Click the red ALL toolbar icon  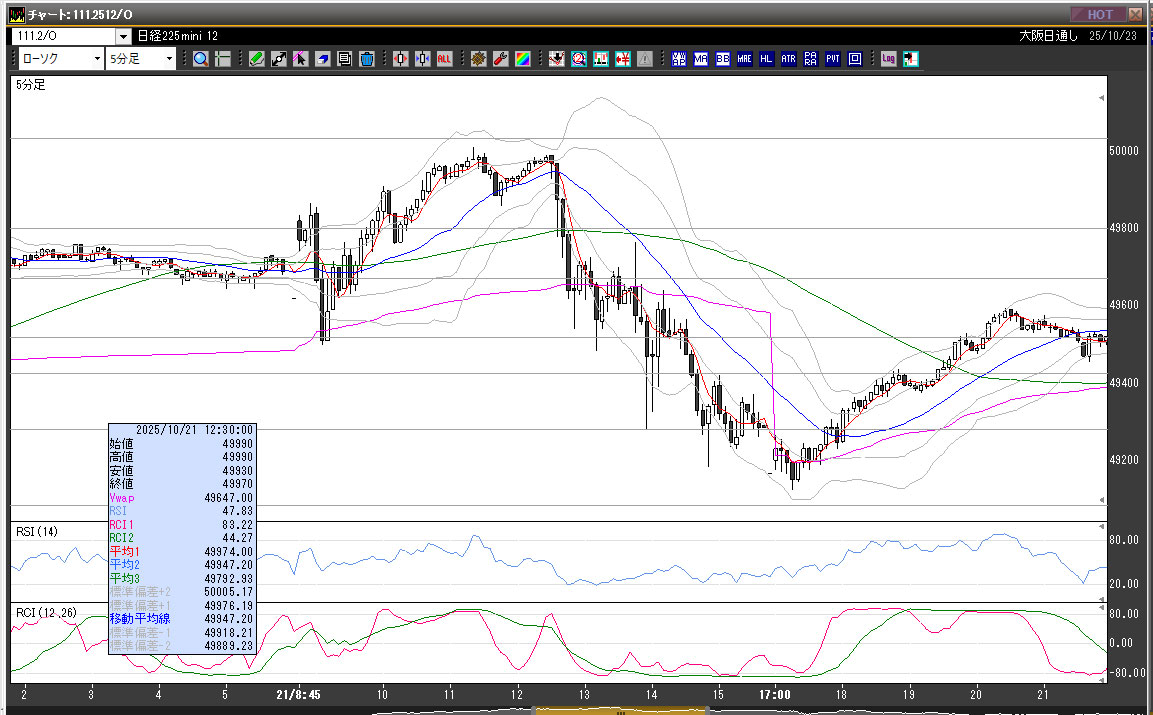click(444, 59)
